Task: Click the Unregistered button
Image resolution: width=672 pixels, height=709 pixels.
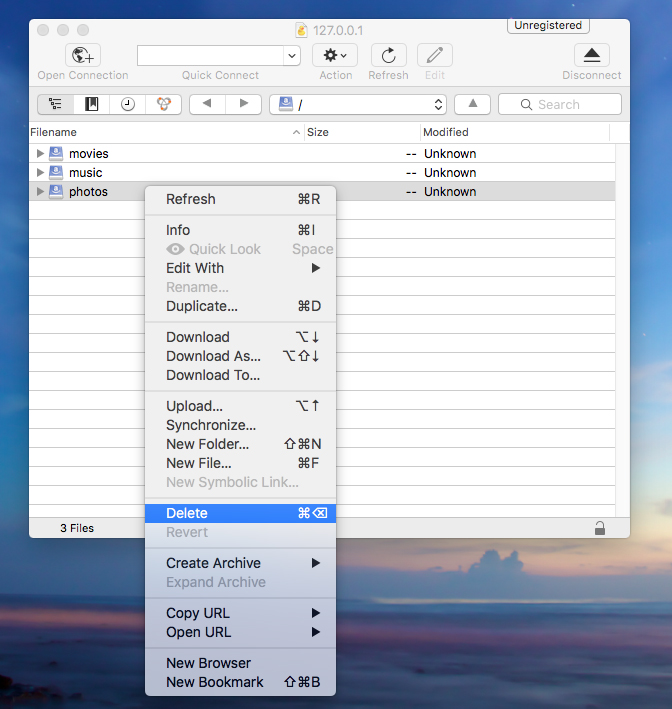Action: point(548,26)
